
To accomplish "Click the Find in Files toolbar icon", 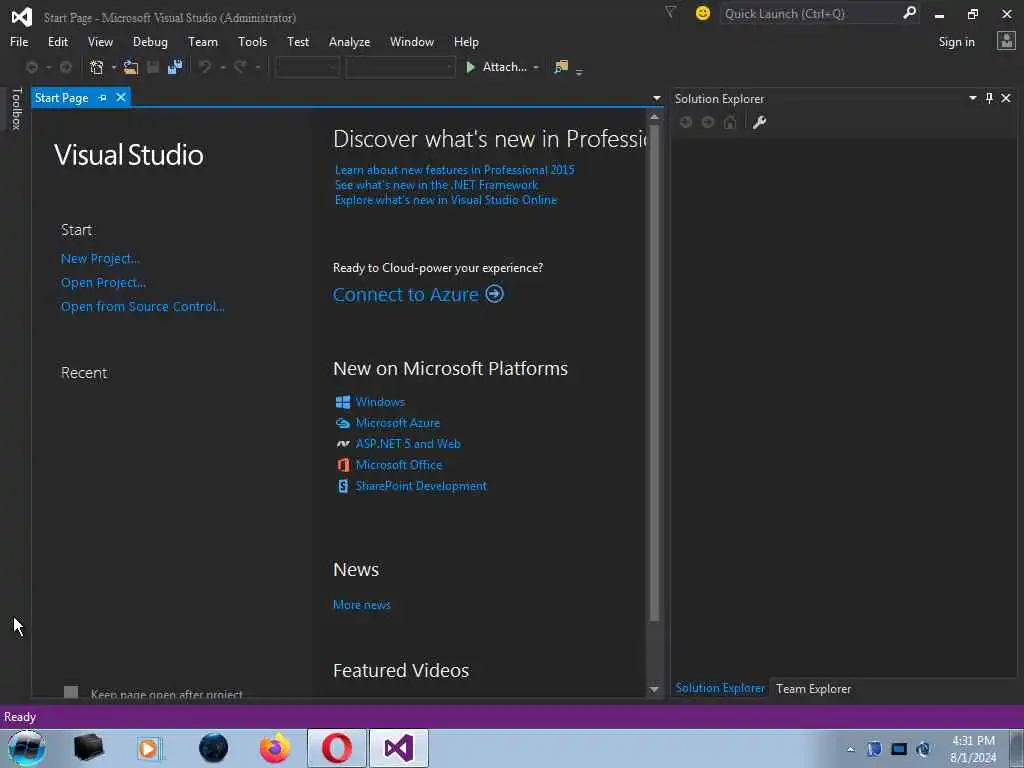I will point(561,67).
